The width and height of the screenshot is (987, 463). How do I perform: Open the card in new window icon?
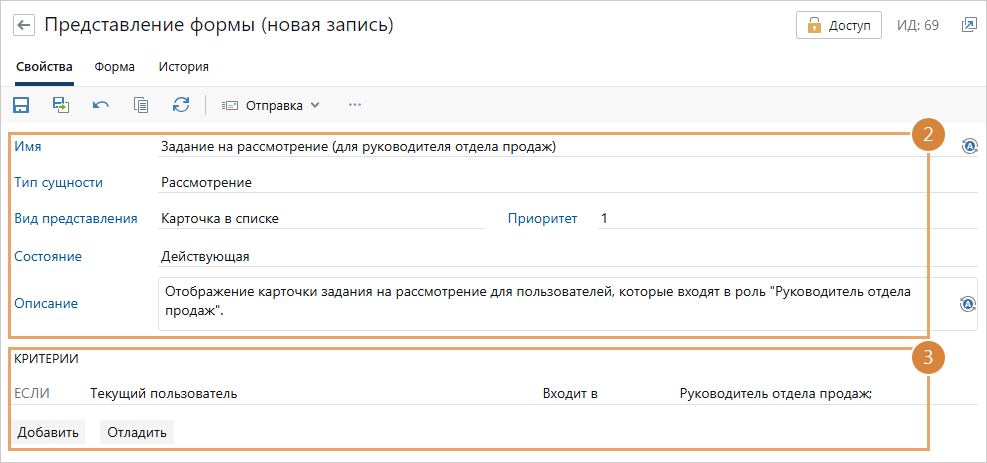click(967, 25)
